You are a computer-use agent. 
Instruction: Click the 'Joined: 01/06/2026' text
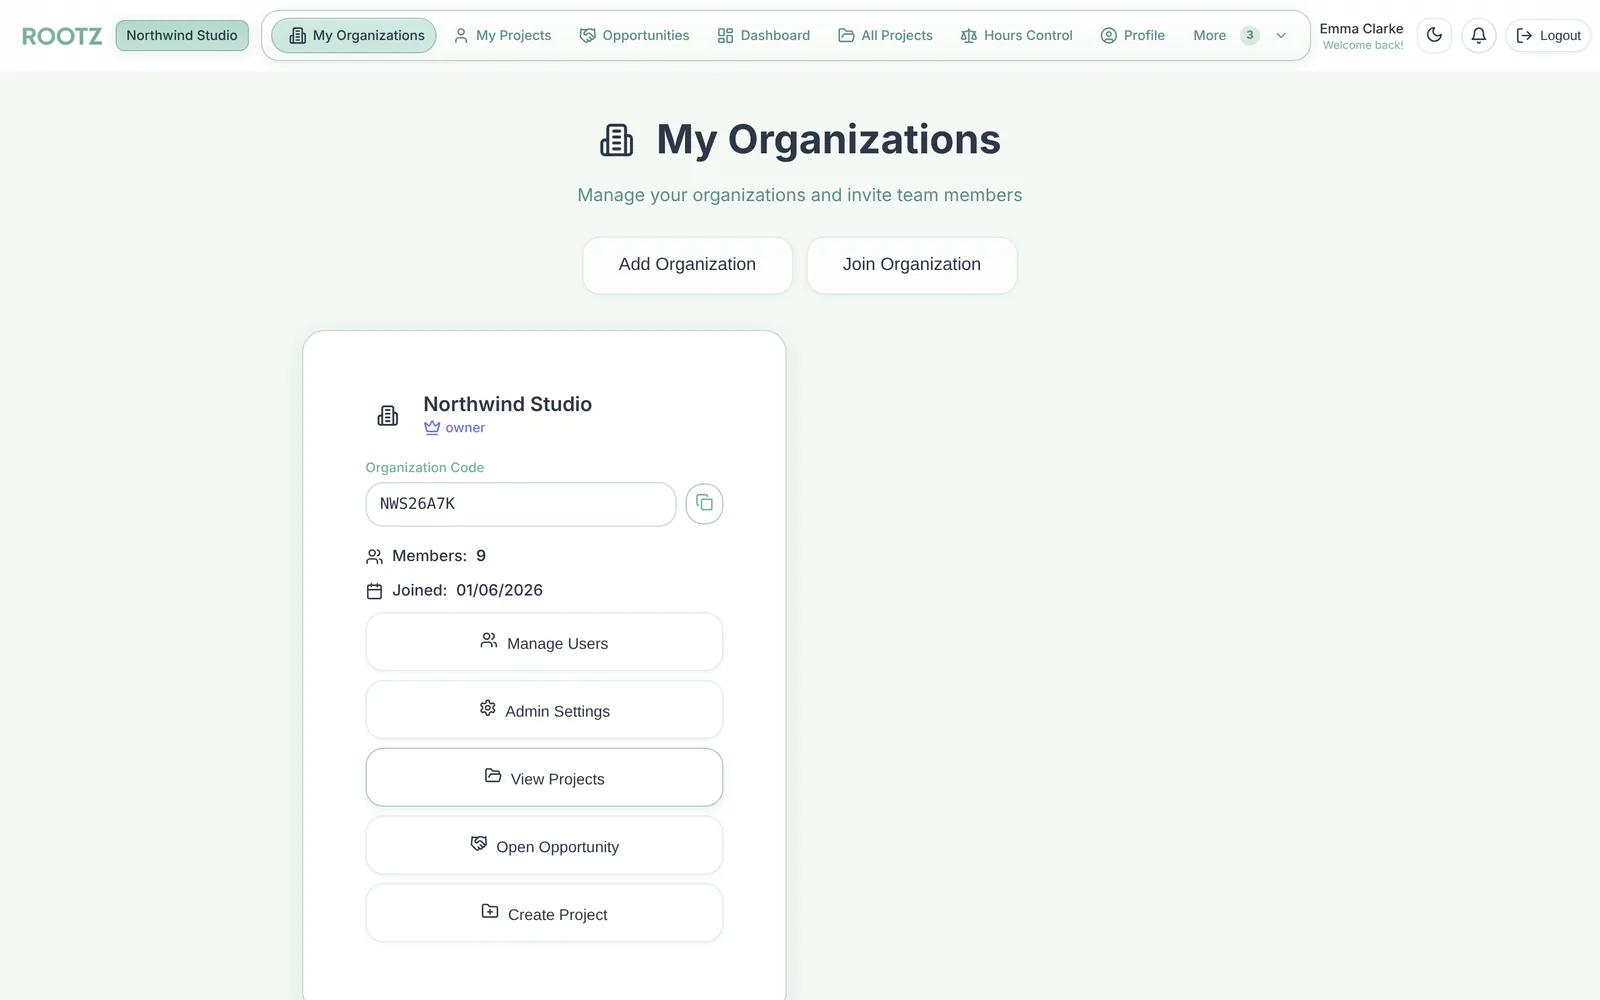(468, 591)
